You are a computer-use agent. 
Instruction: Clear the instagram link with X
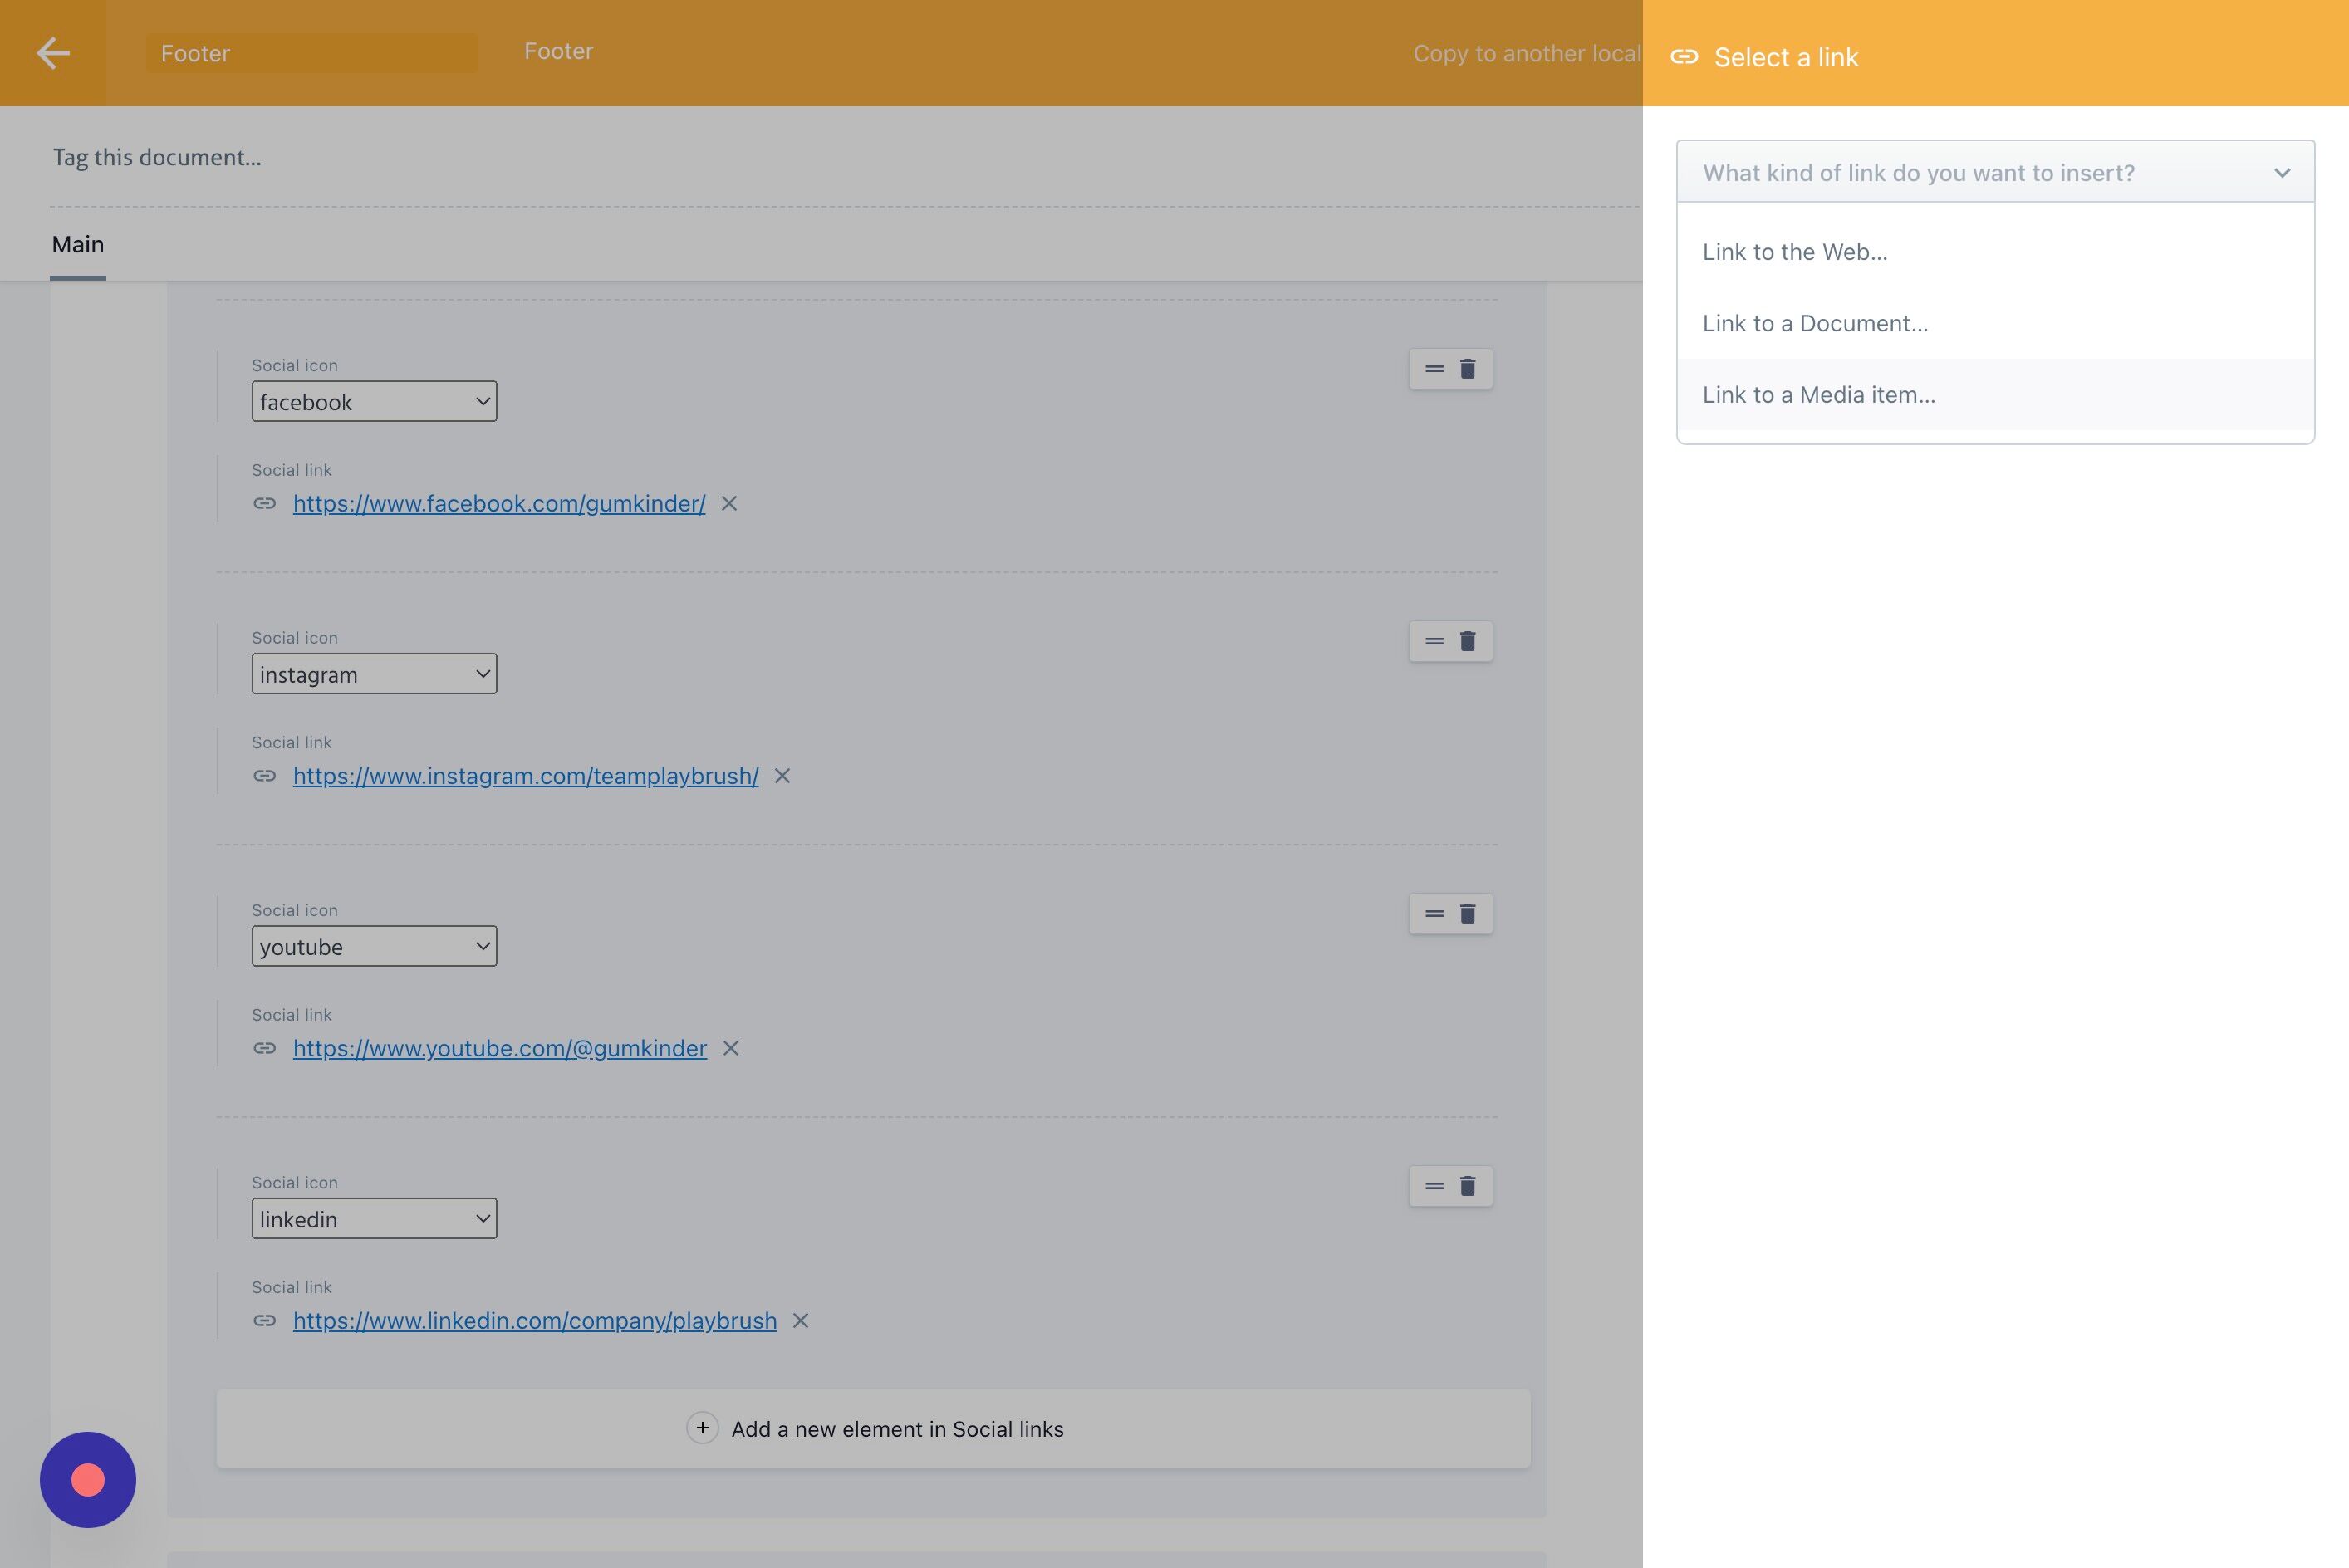click(782, 776)
